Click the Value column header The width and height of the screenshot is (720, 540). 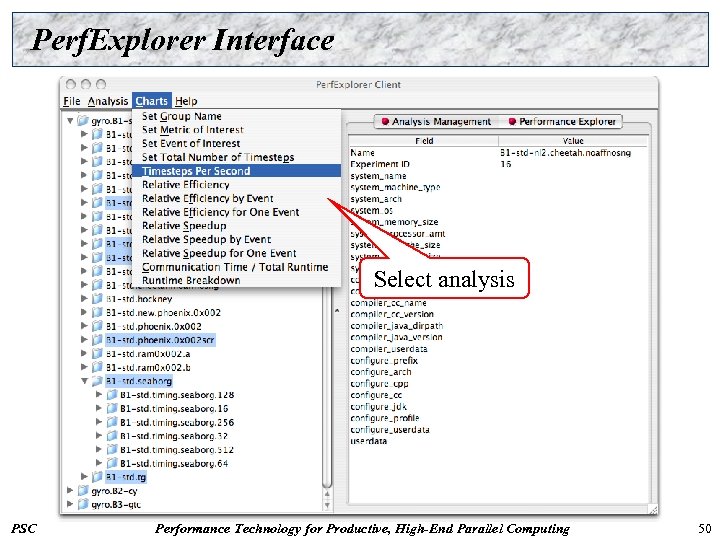click(x=573, y=141)
